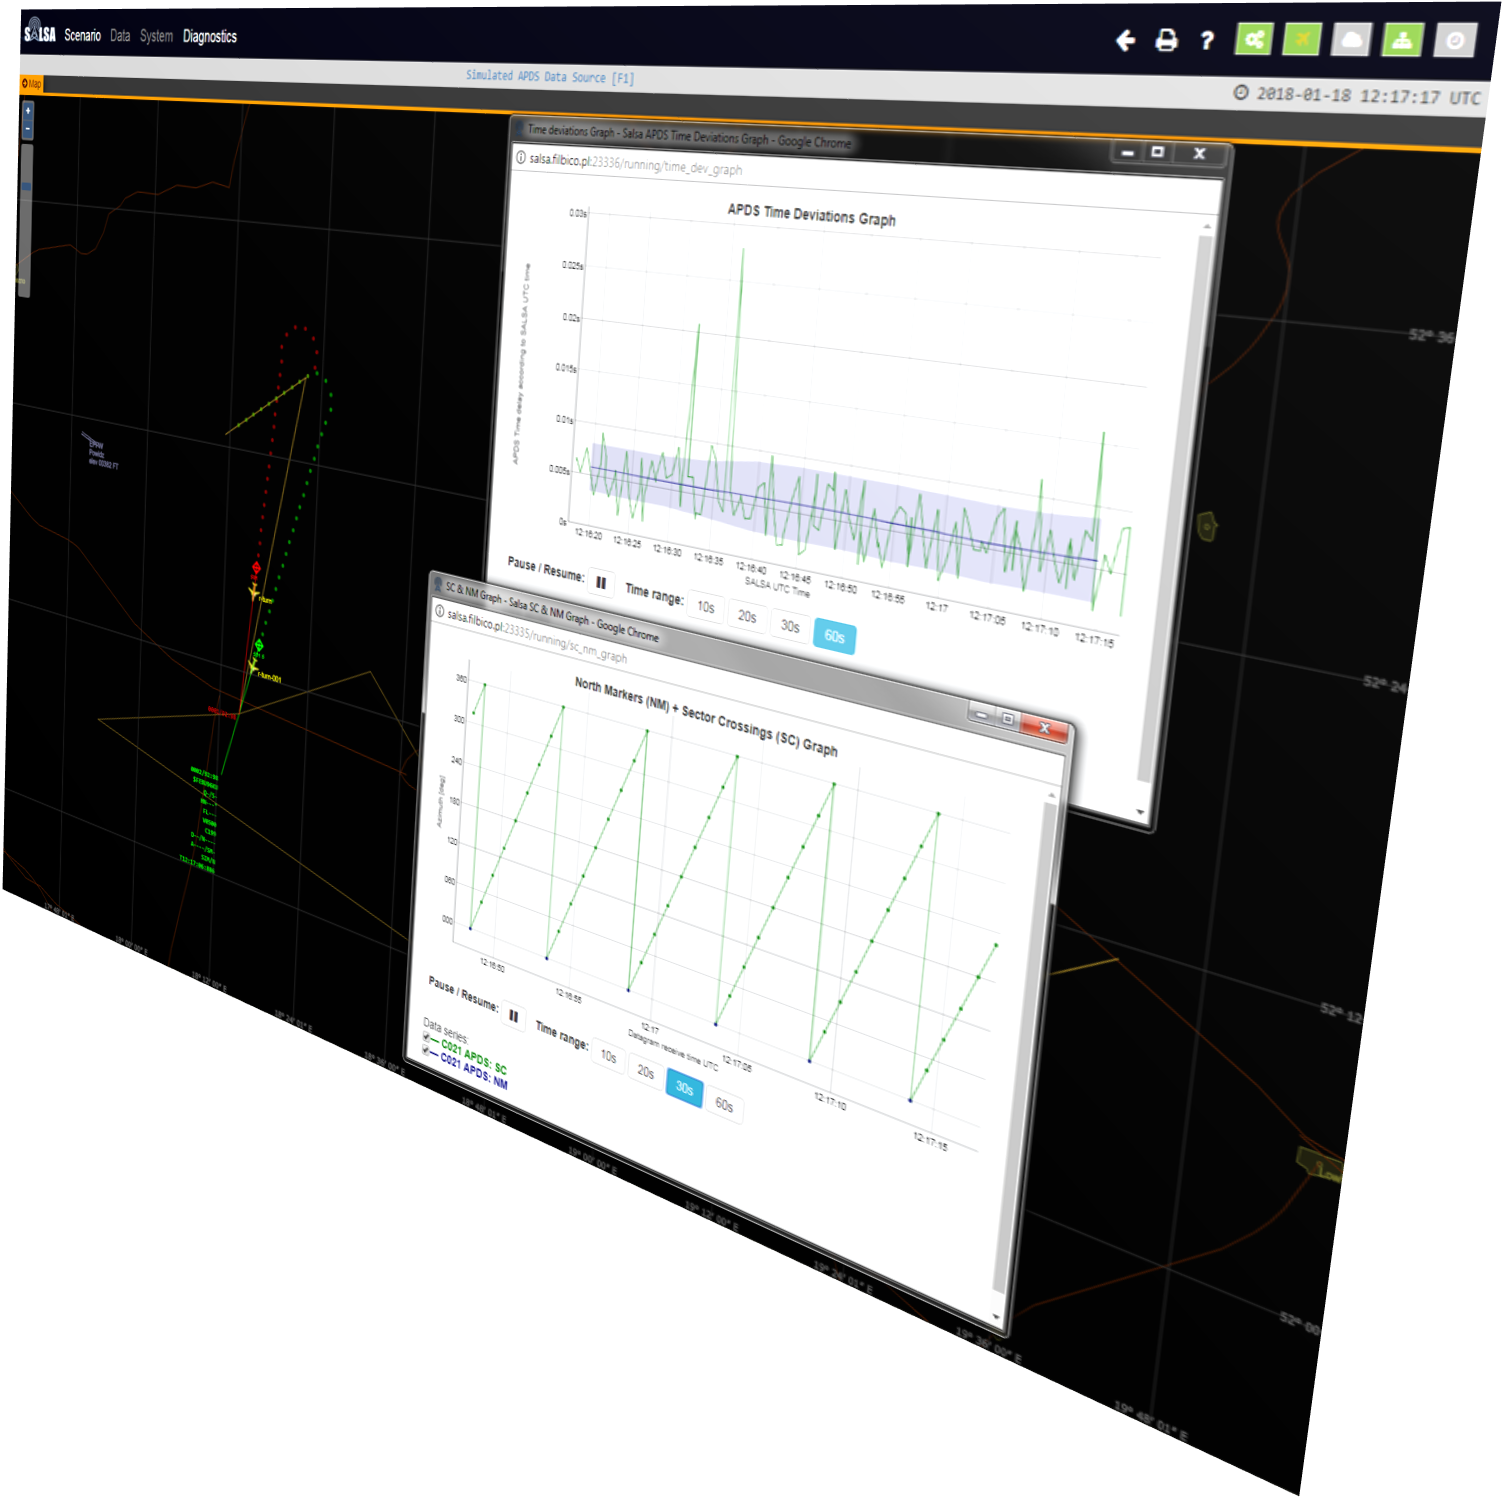Select the orange Map tab
This screenshot has width=1503, height=1498.
pyautogui.click(x=31, y=83)
